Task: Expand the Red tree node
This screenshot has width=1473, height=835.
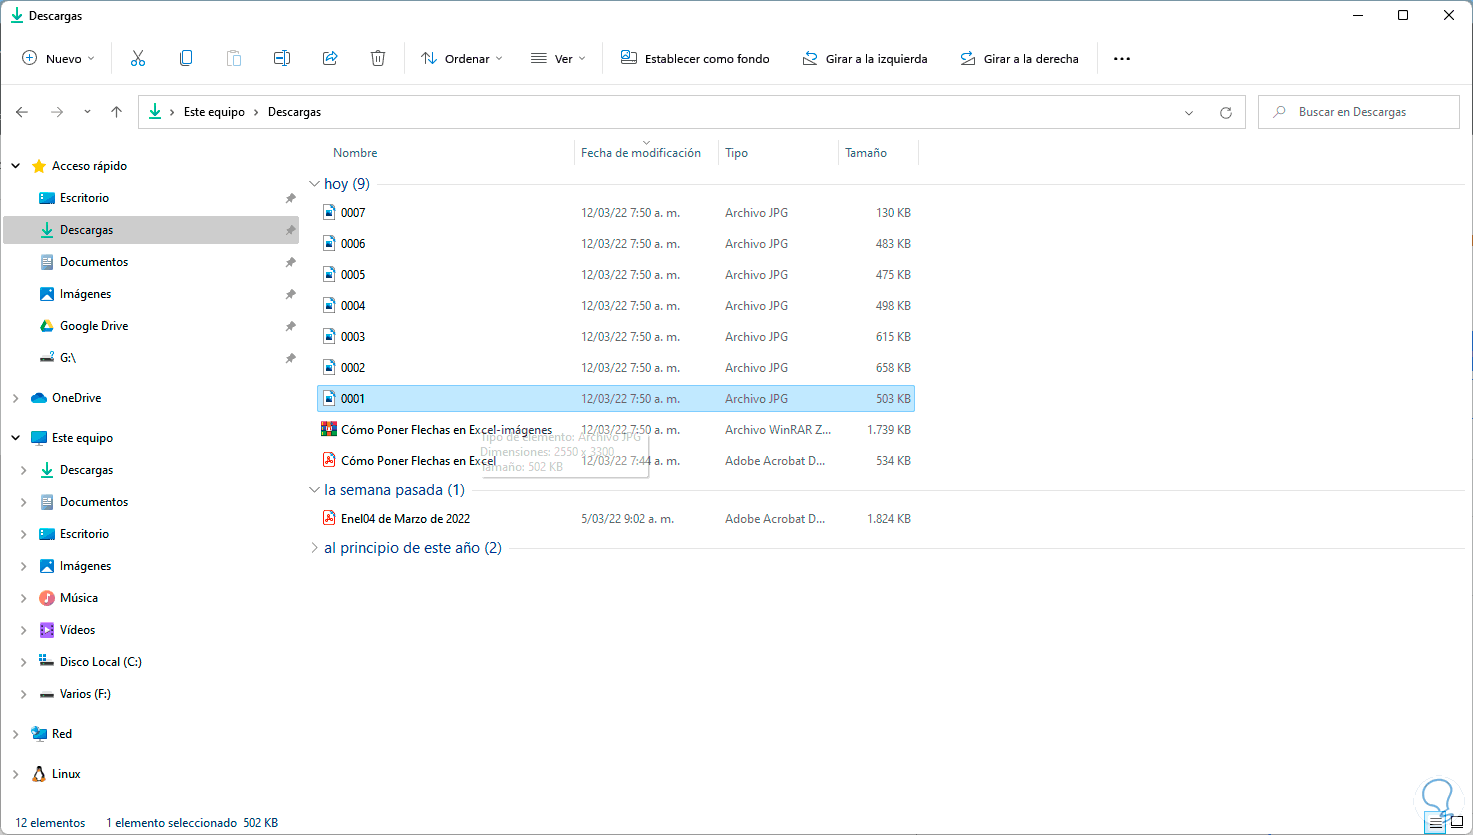Action: tap(16, 734)
